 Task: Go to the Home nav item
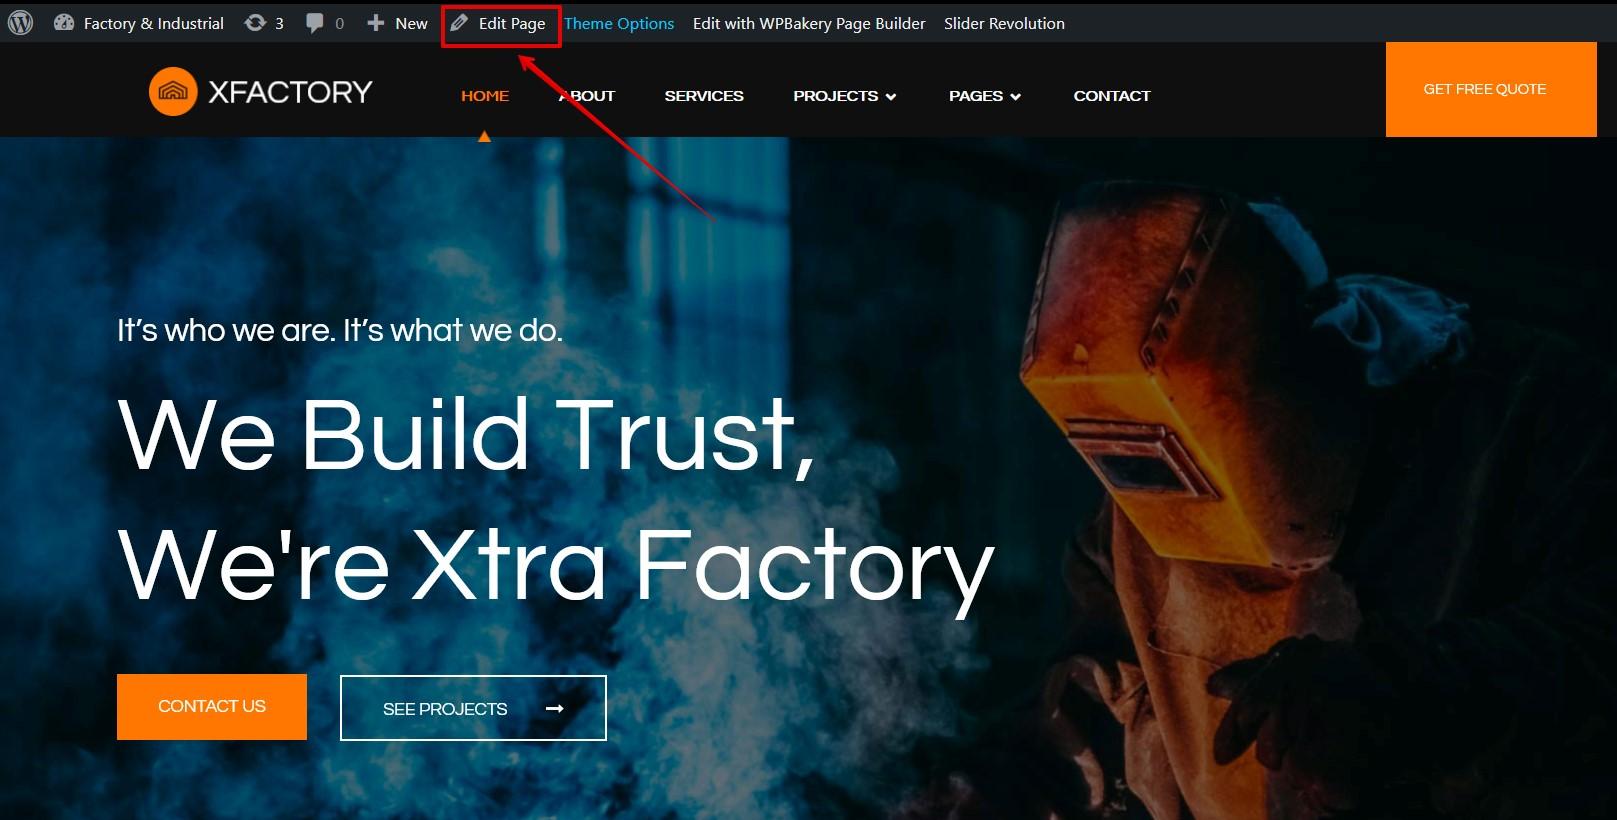click(x=485, y=96)
